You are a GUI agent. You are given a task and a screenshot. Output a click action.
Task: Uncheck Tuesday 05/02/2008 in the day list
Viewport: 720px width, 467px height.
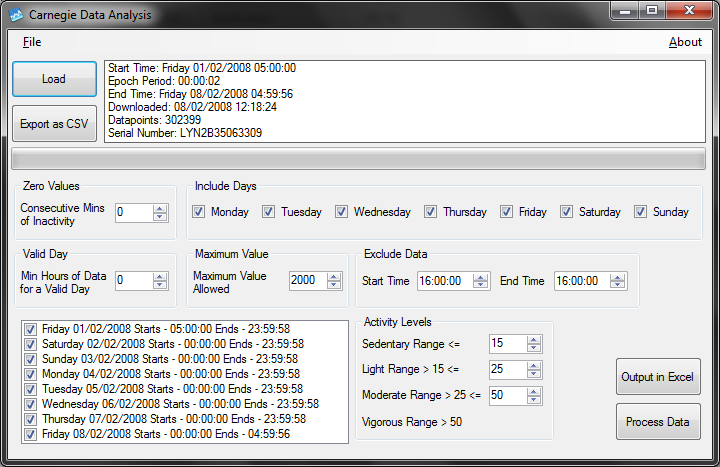point(30,389)
